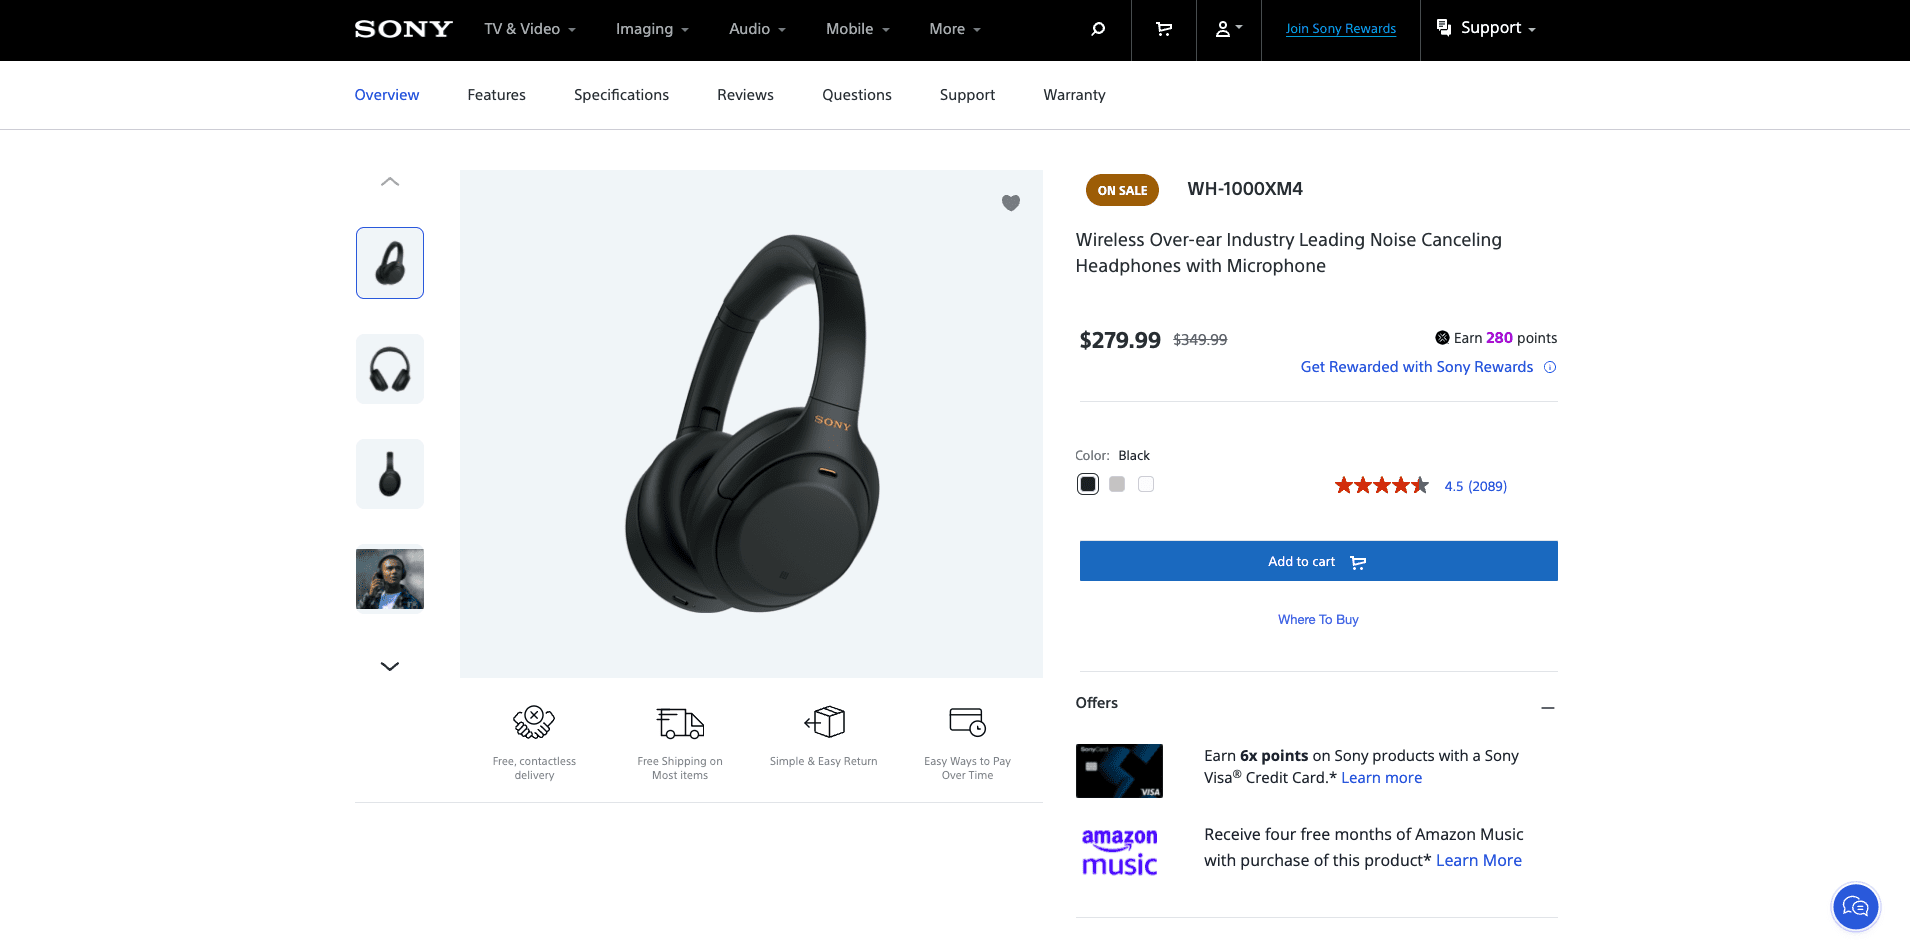The image size is (1910, 940).
Task: Select the person wearing headphones thumbnail
Action: tap(390, 579)
